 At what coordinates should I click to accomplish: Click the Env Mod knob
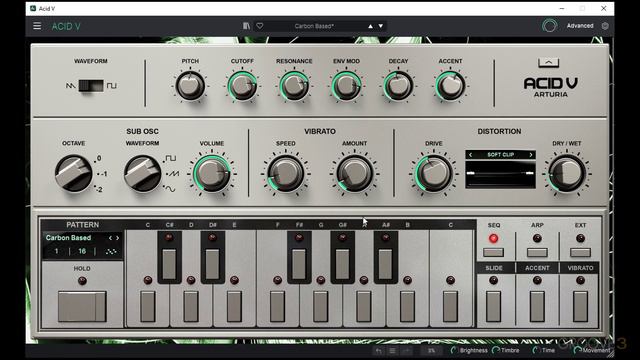(346, 86)
